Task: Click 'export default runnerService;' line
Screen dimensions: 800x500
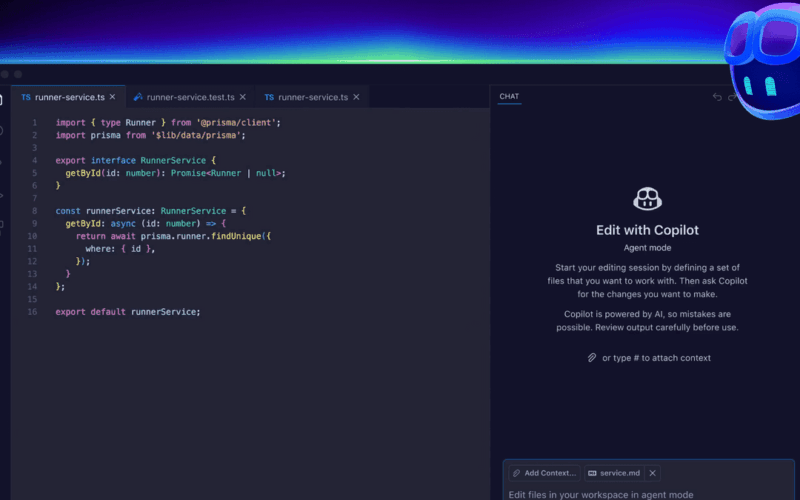Action: tap(128, 312)
